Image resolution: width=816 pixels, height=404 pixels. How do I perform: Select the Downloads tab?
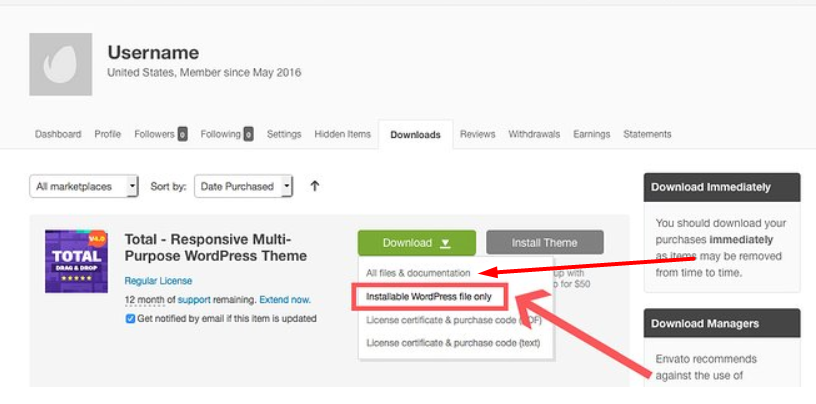(x=415, y=135)
